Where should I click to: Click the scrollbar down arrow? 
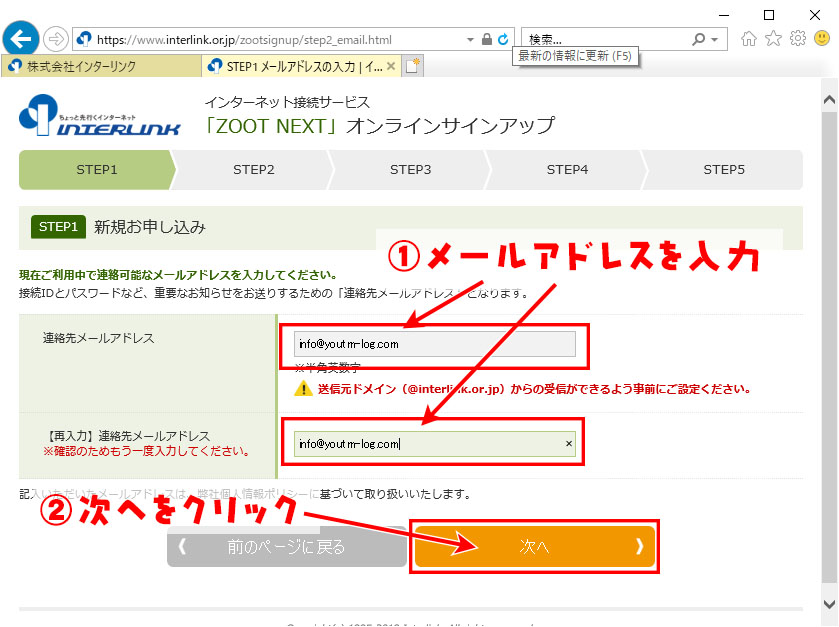click(x=829, y=605)
